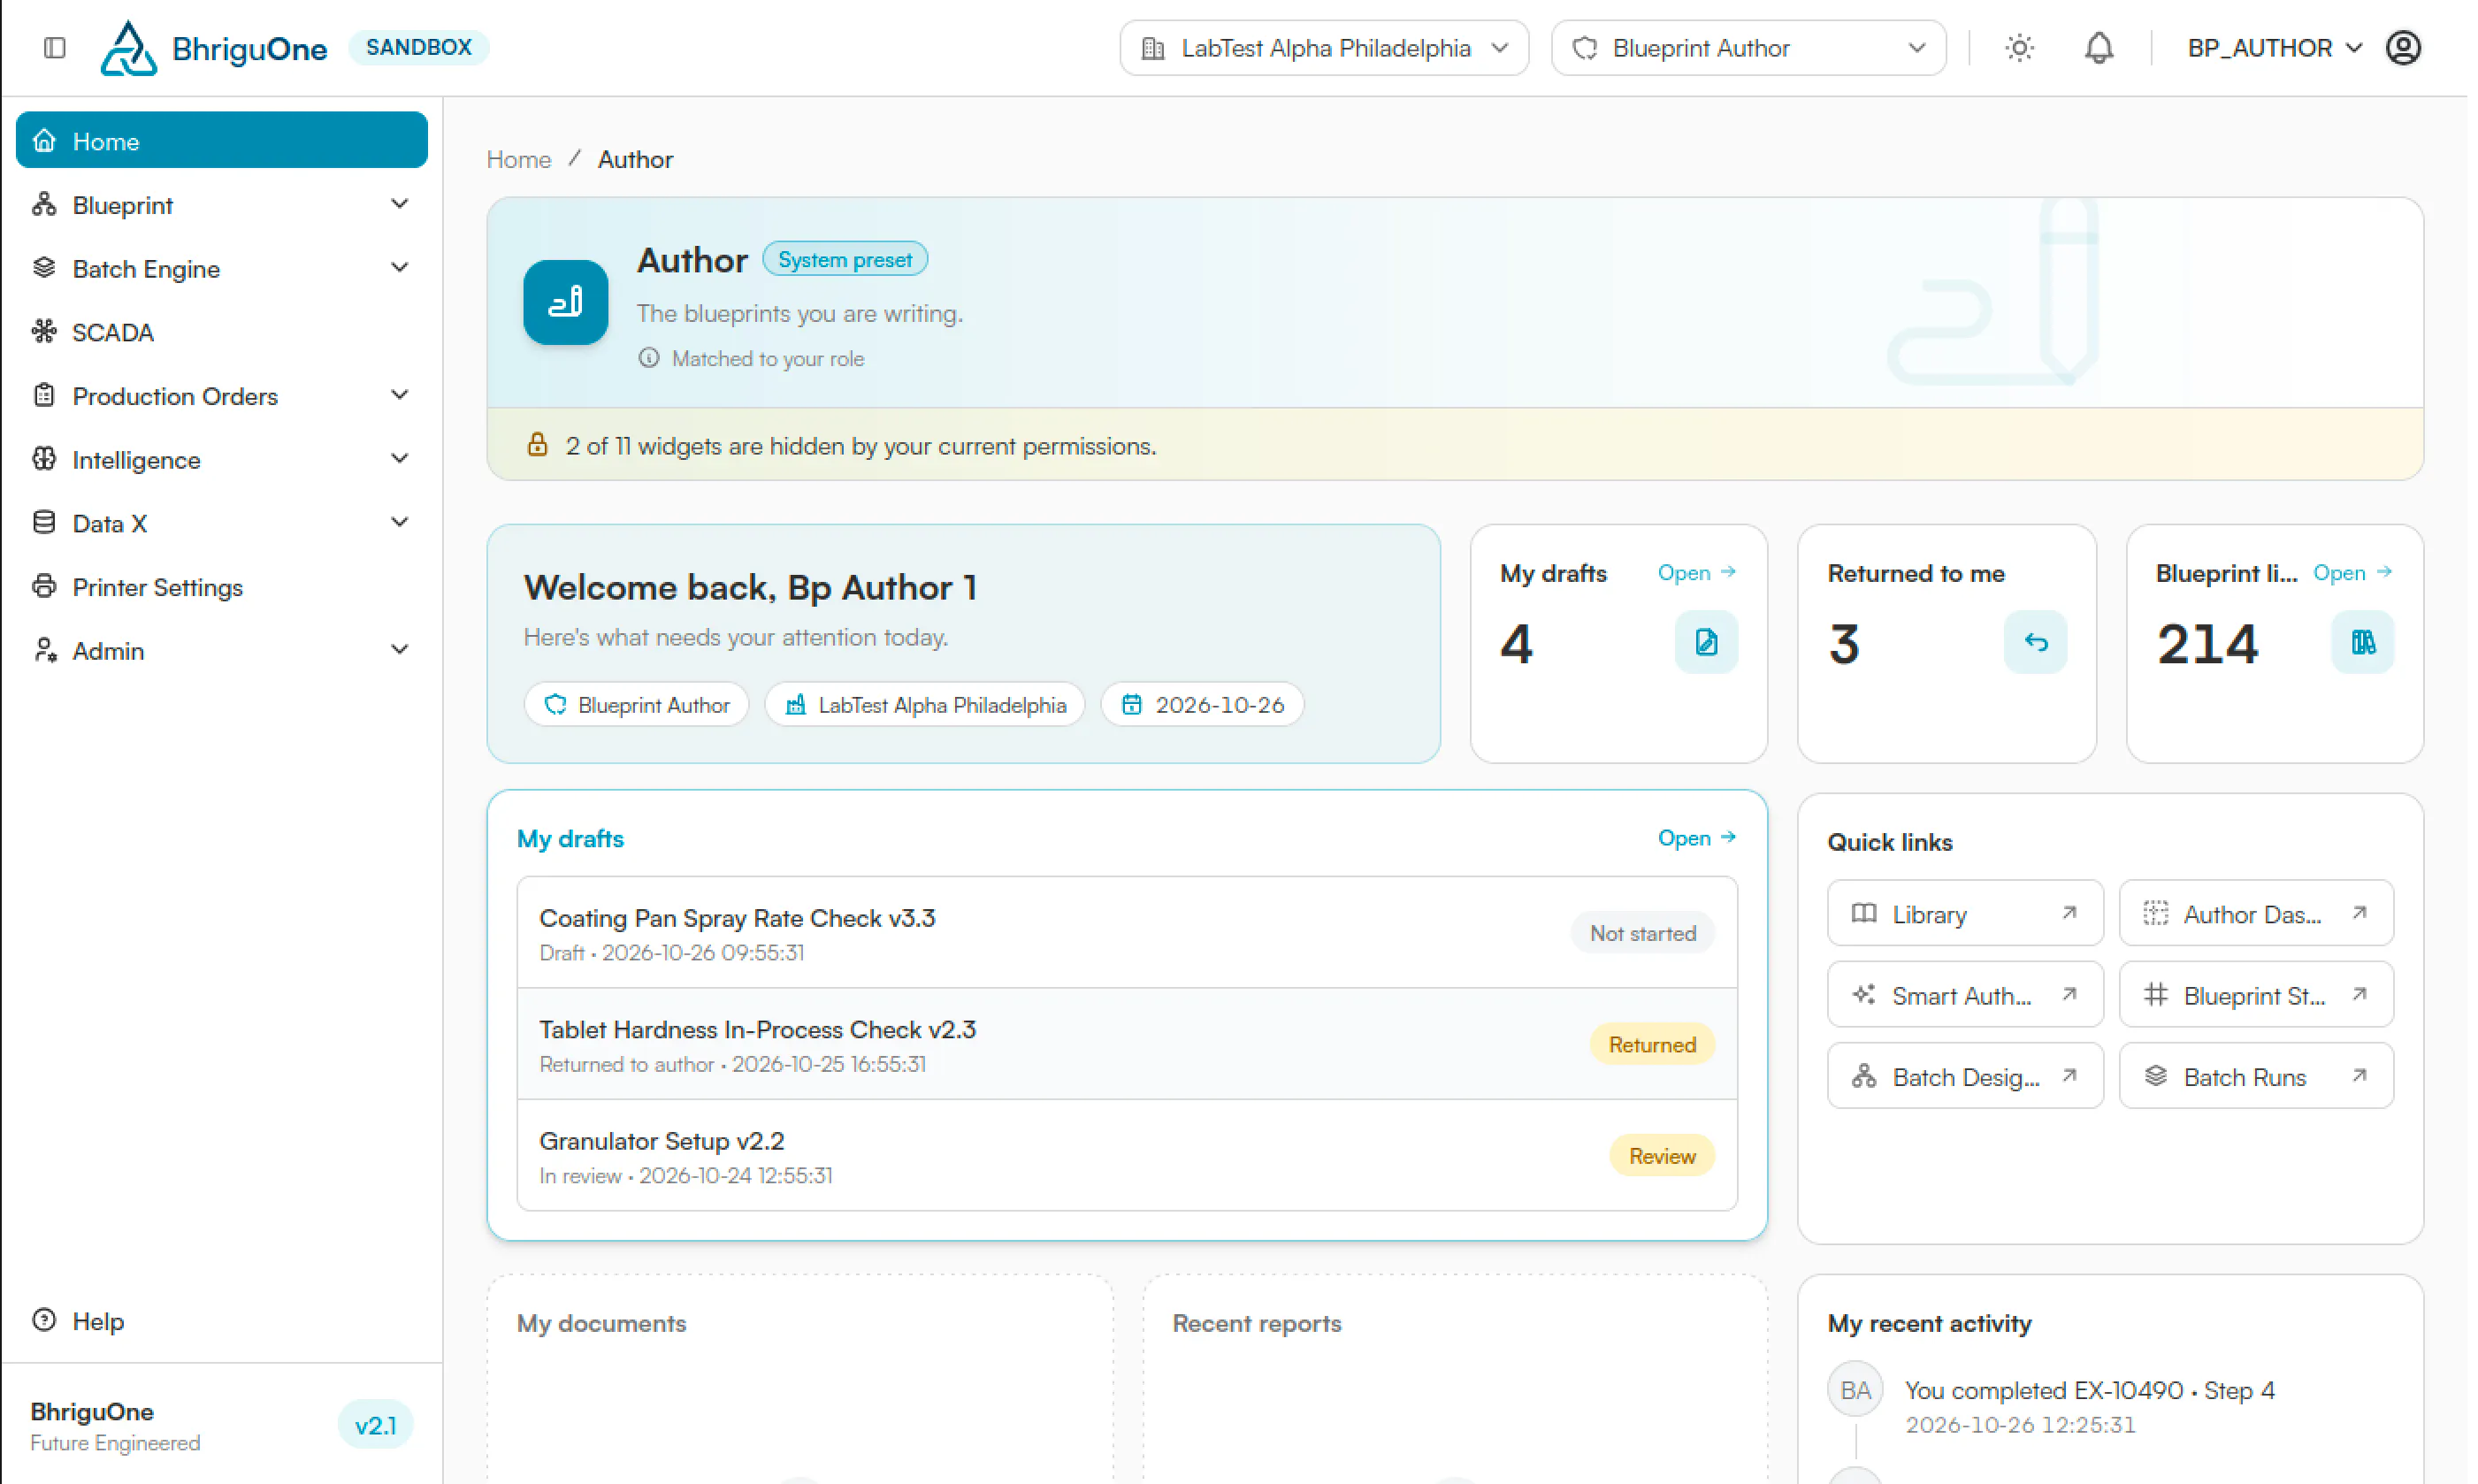Screen dimensions: 2478x1484
Task: Open the Smart Auth... quick link
Action: (1964, 994)
